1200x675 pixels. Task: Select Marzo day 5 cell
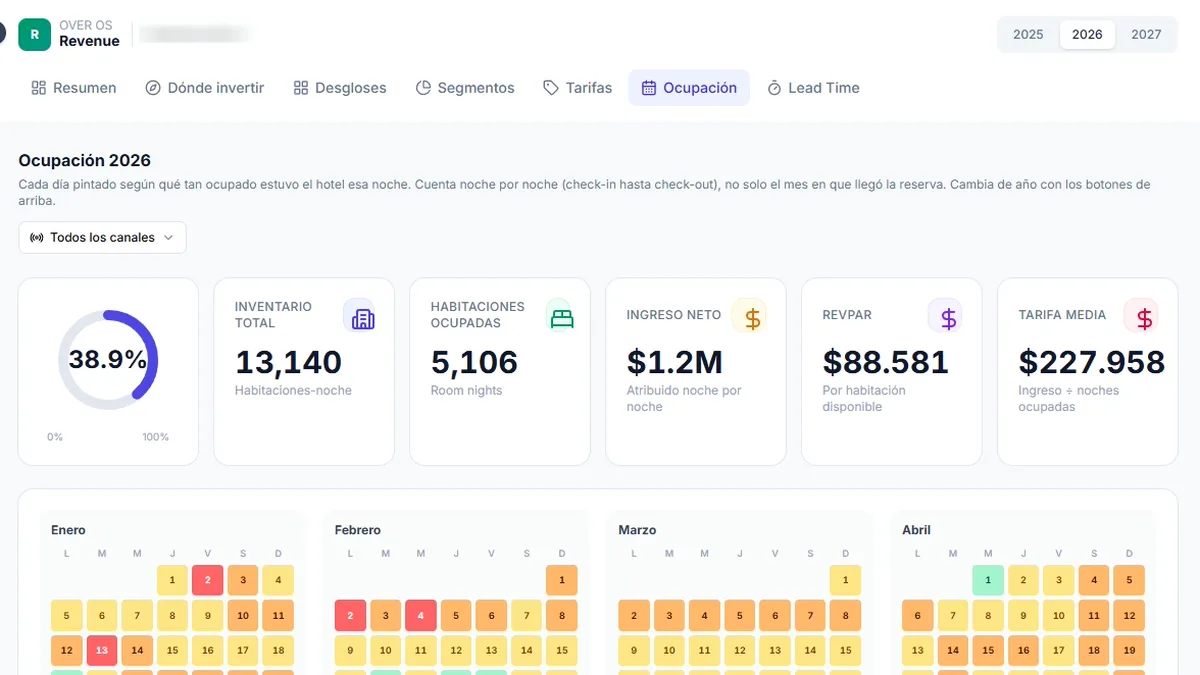pos(739,615)
